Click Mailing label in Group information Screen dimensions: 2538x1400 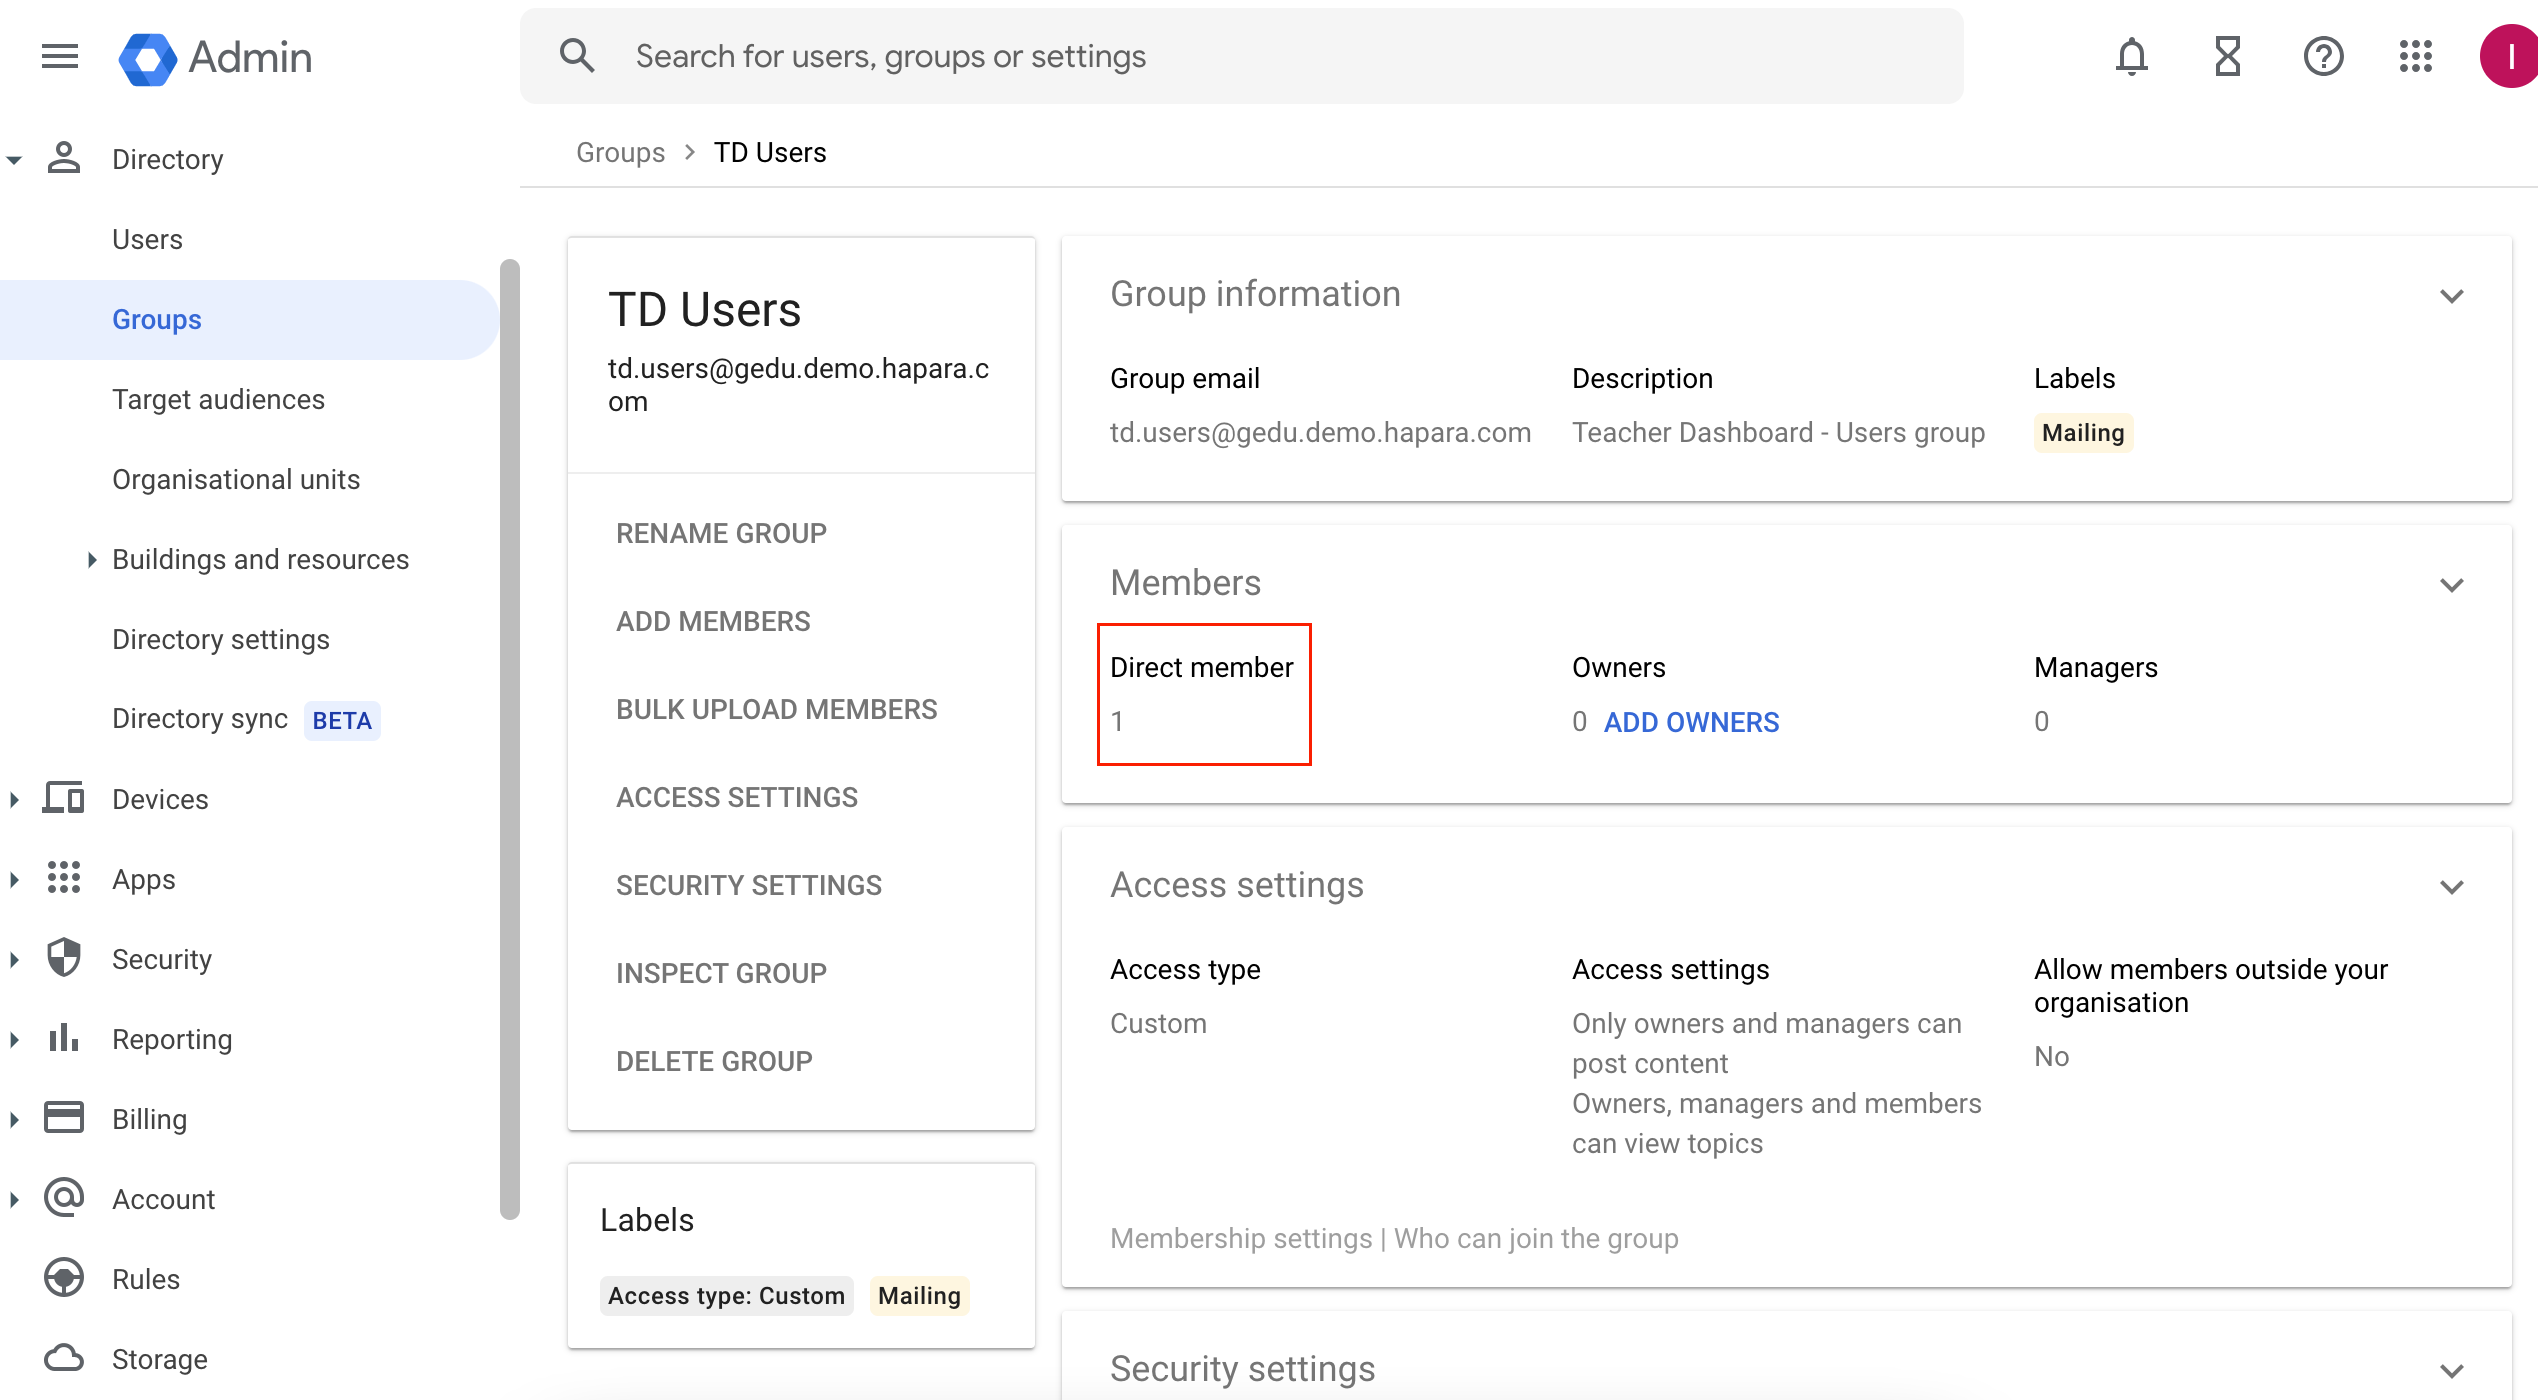(2083, 433)
